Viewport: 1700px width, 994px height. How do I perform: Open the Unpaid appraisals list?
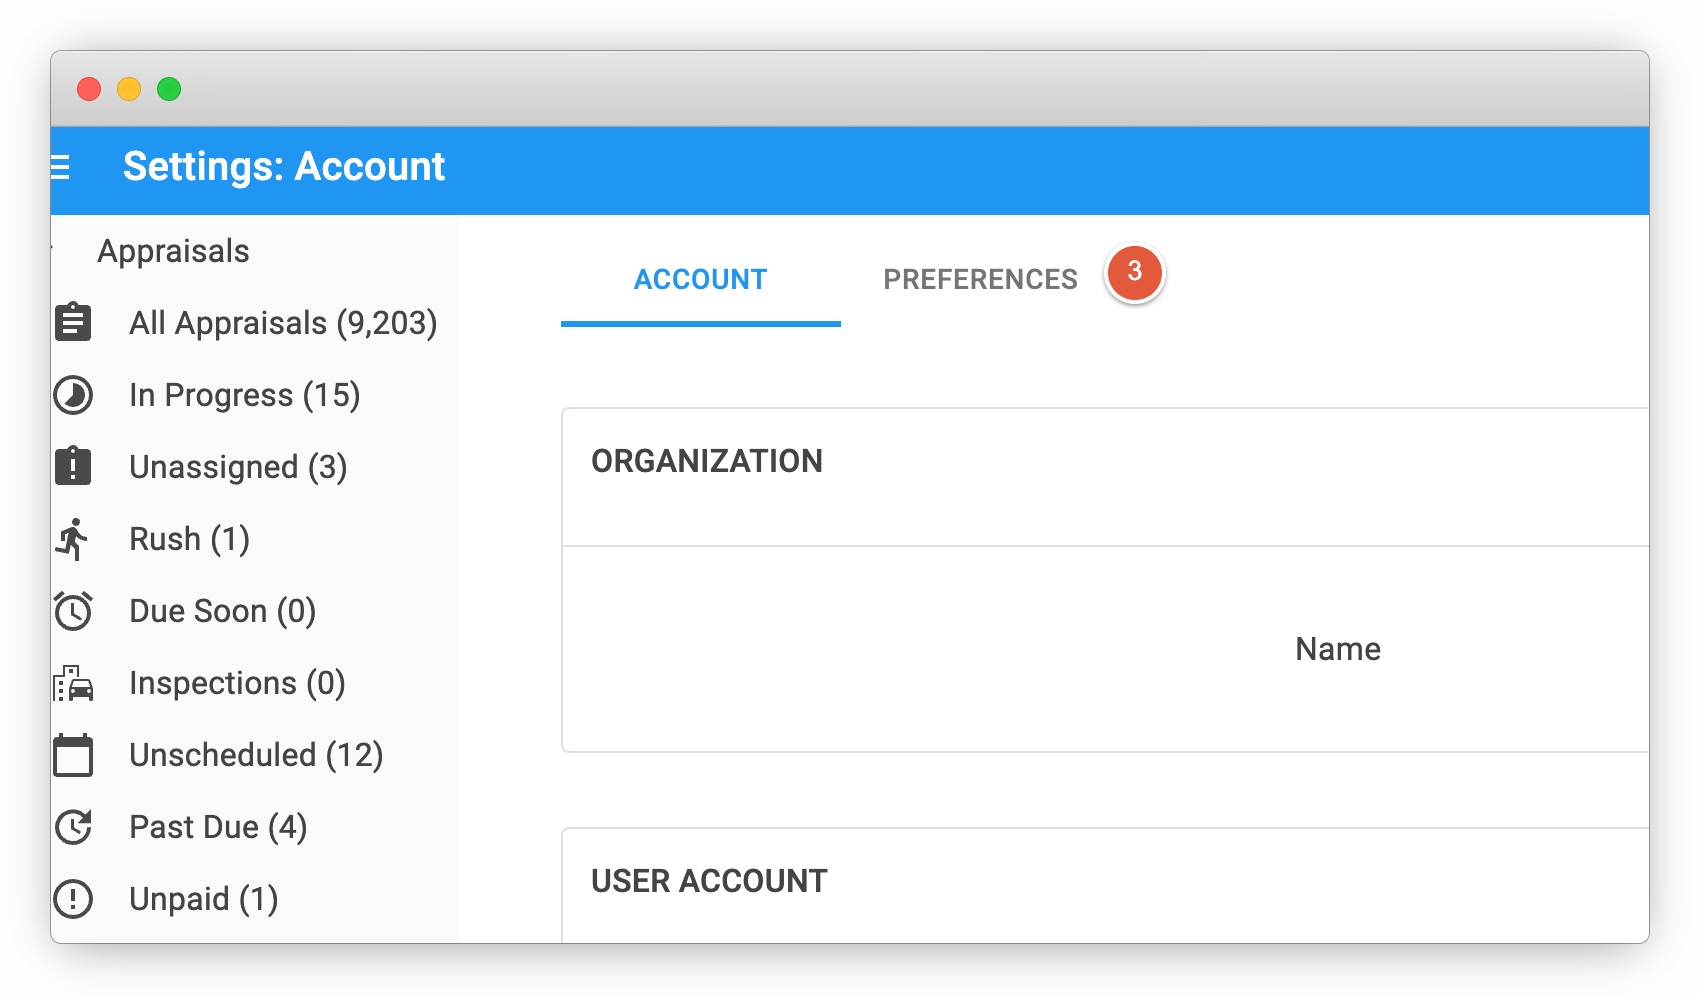click(203, 899)
